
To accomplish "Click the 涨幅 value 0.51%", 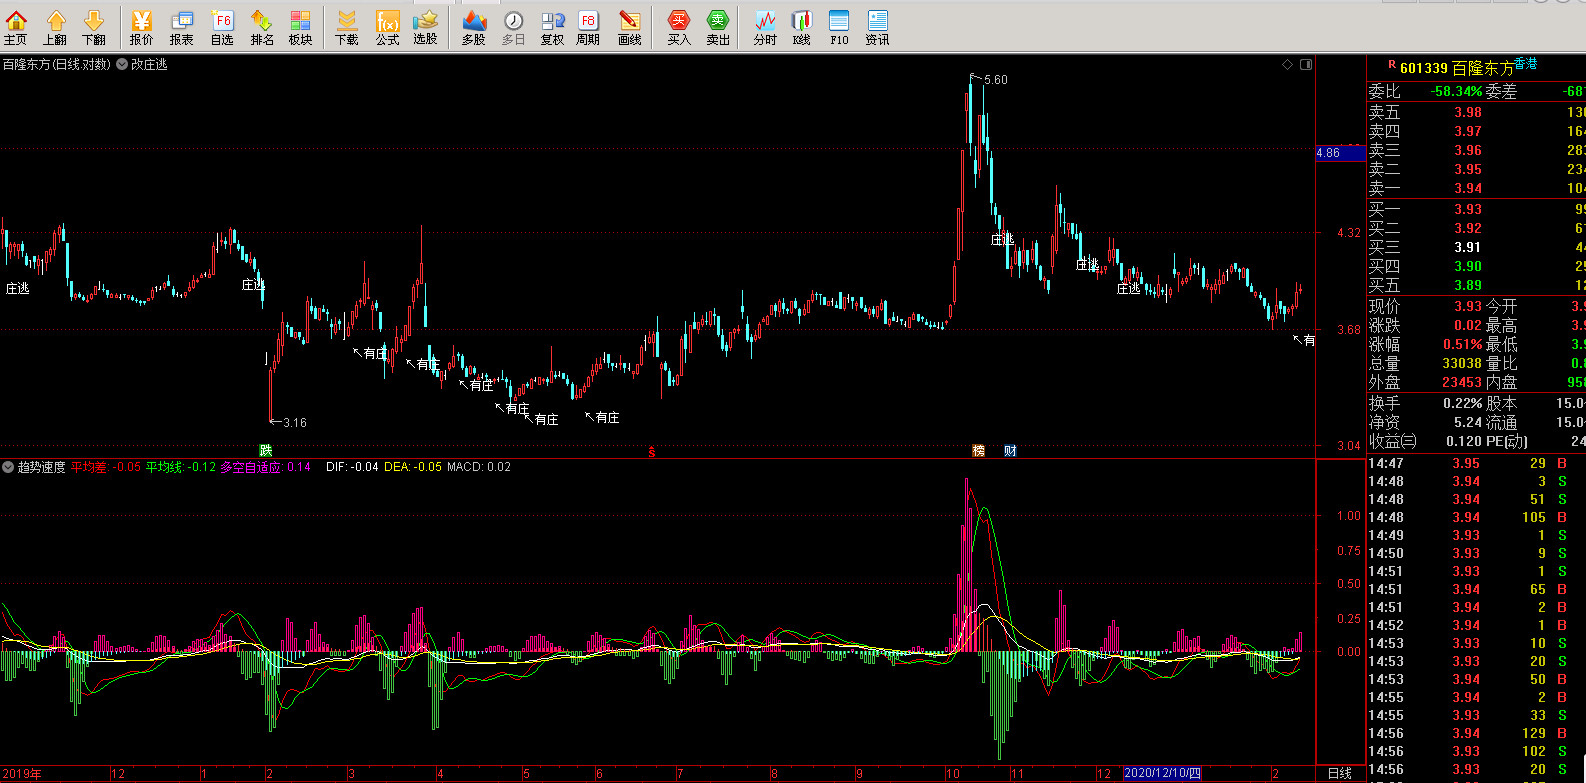I will (x=1463, y=344).
